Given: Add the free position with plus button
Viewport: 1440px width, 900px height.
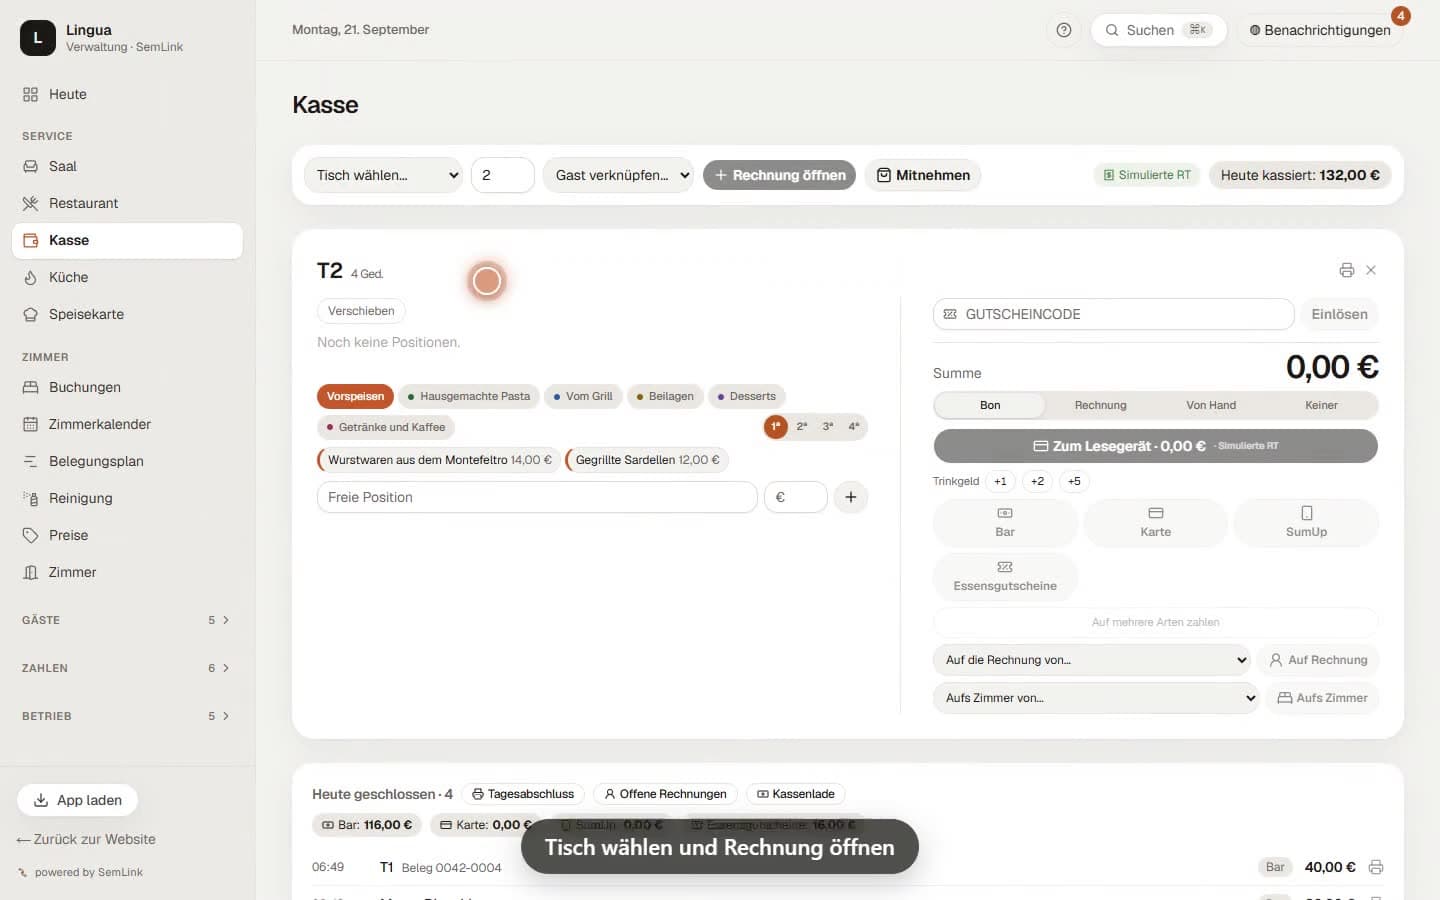Looking at the screenshot, I should [x=851, y=497].
